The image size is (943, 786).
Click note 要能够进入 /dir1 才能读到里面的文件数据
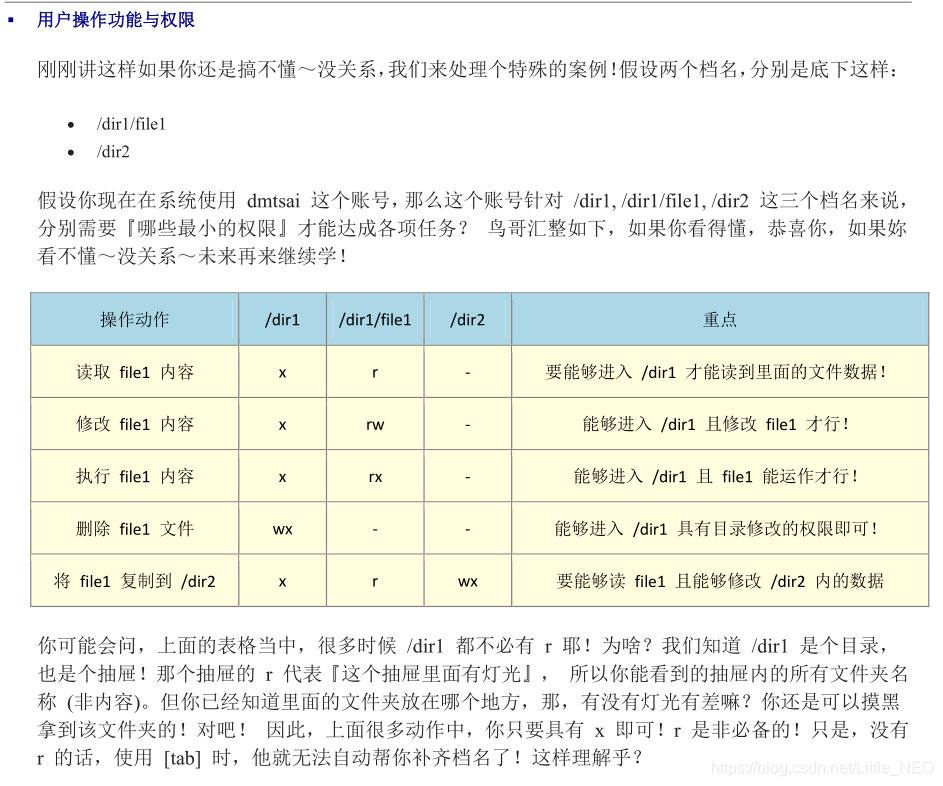tap(716, 372)
